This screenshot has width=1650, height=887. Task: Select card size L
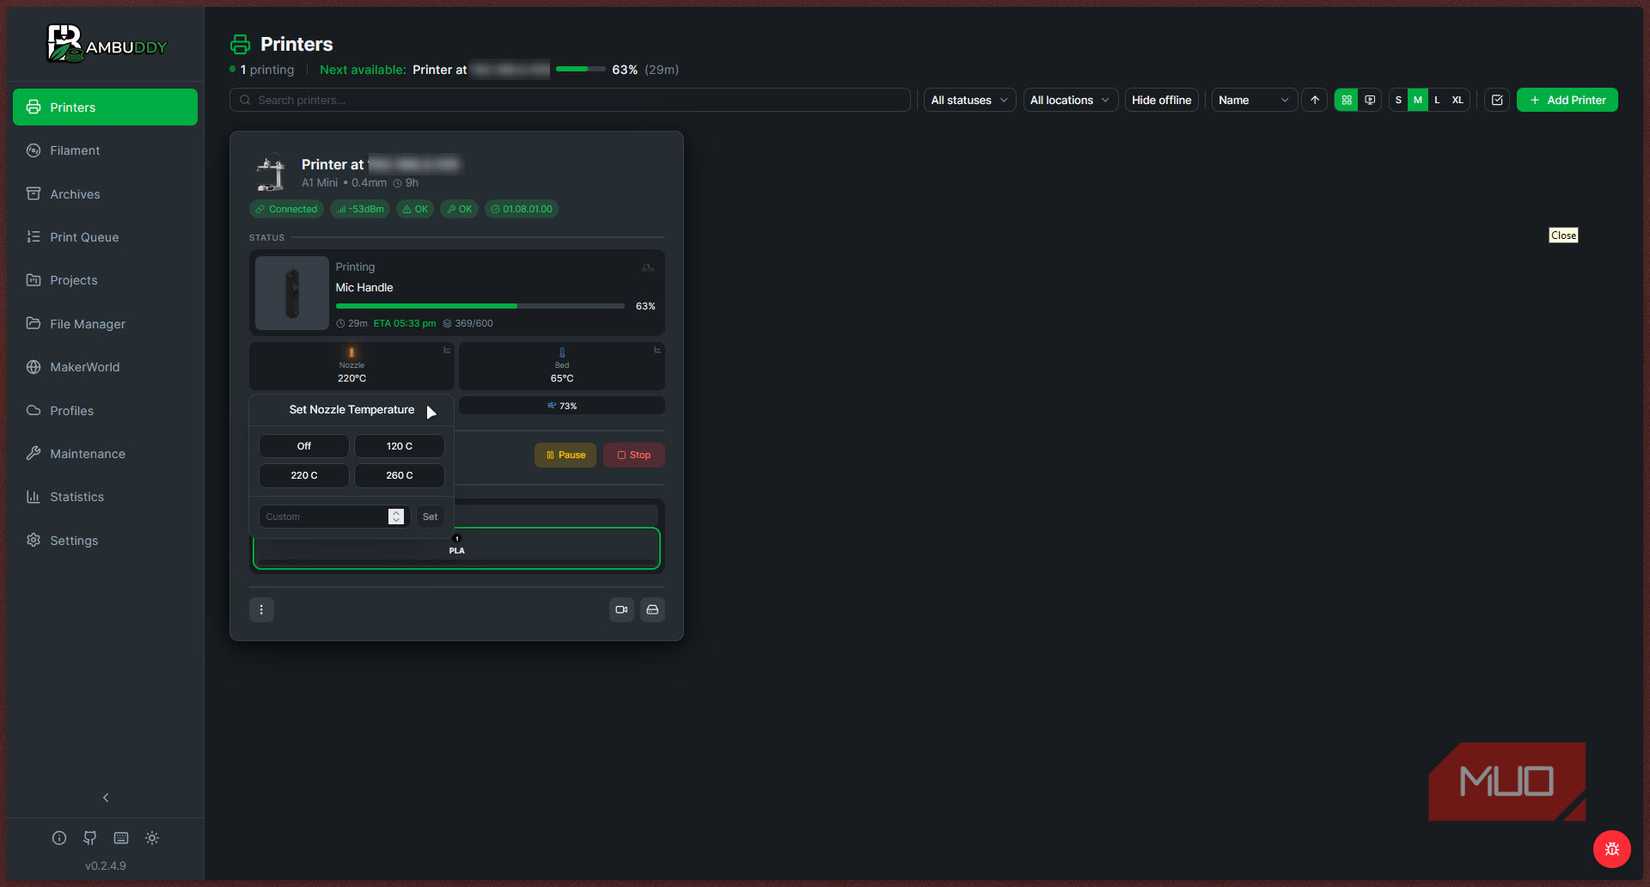(1437, 100)
